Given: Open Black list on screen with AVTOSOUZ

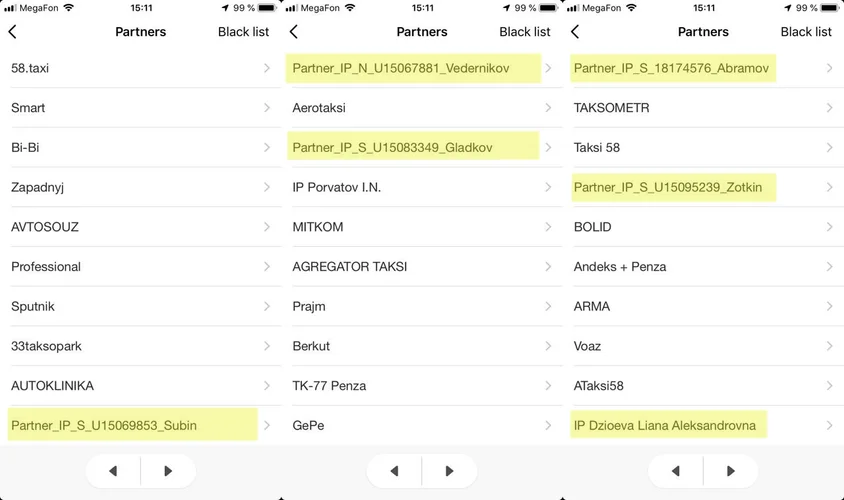Looking at the screenshot, I should coord(243,32).
